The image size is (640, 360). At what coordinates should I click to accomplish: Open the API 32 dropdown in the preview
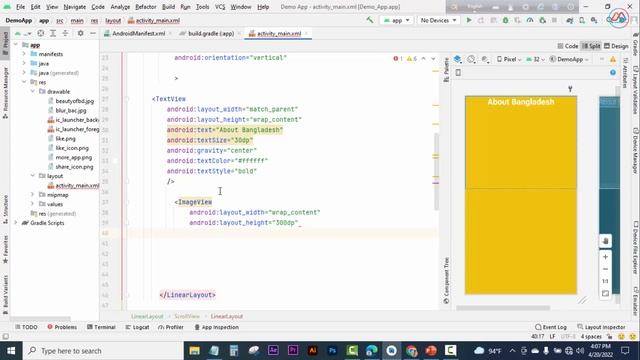point(536,59)
